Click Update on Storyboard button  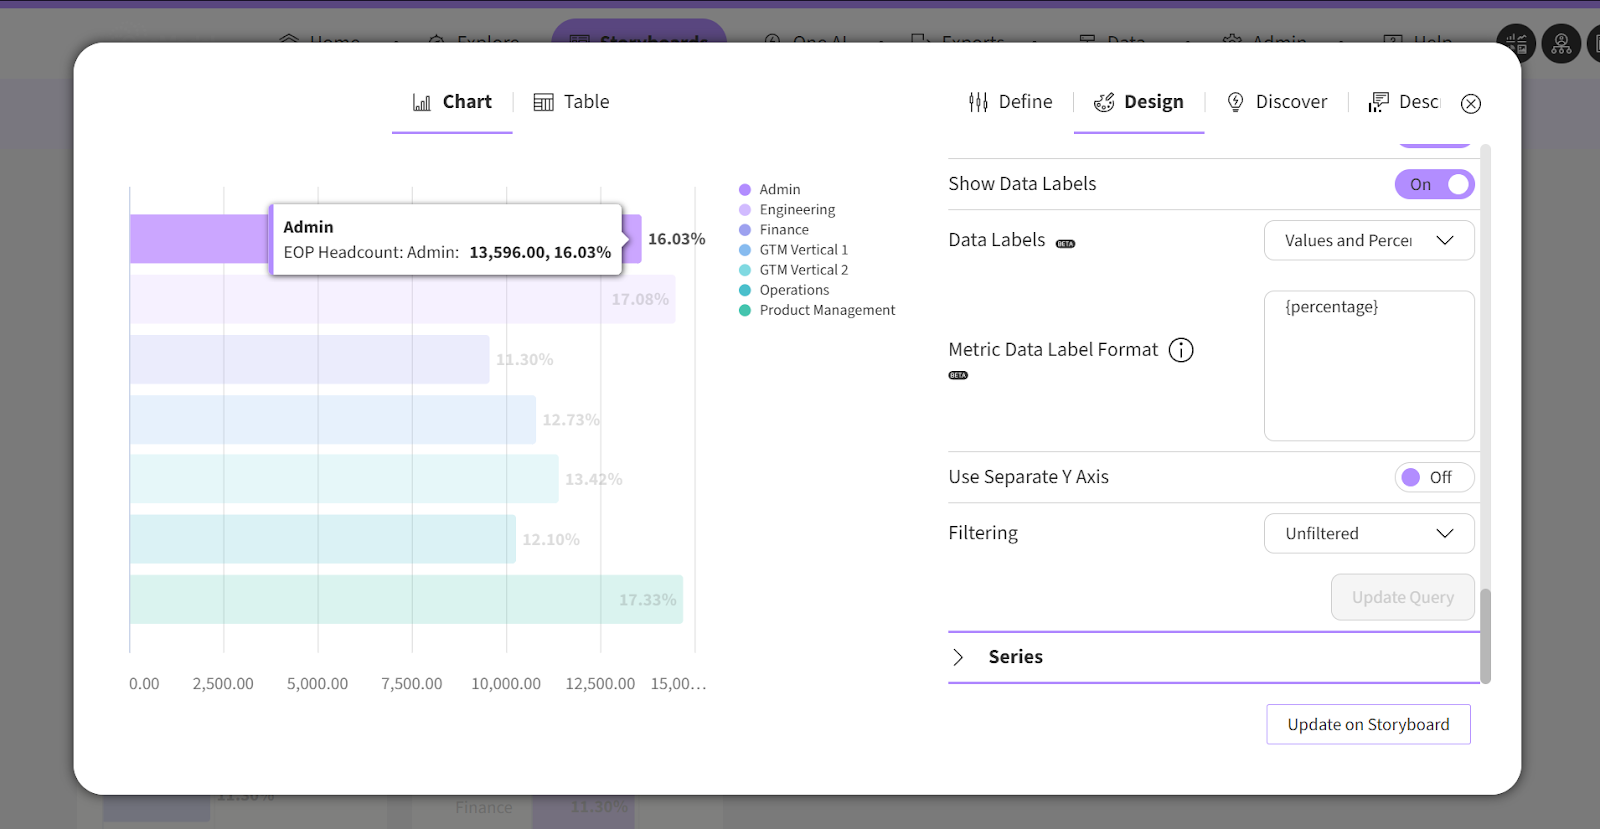(x=1368, y=724)
